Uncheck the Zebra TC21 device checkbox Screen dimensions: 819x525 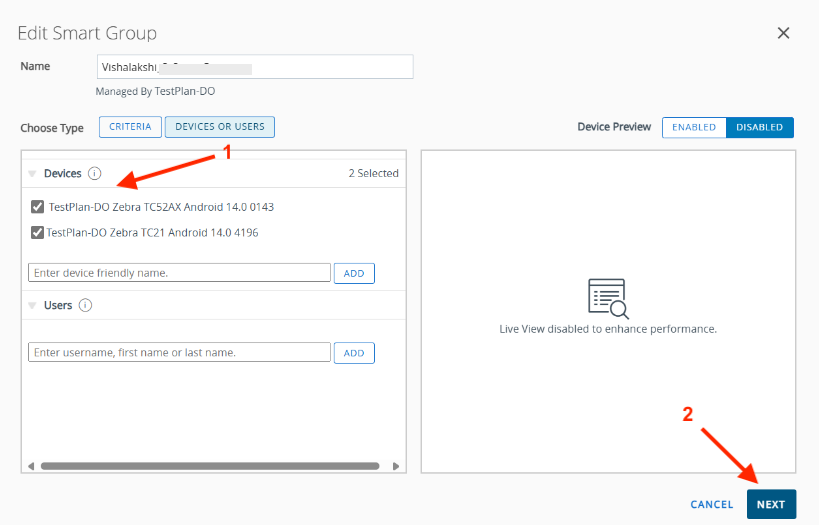pyautogui.click(x=38, y=232)
